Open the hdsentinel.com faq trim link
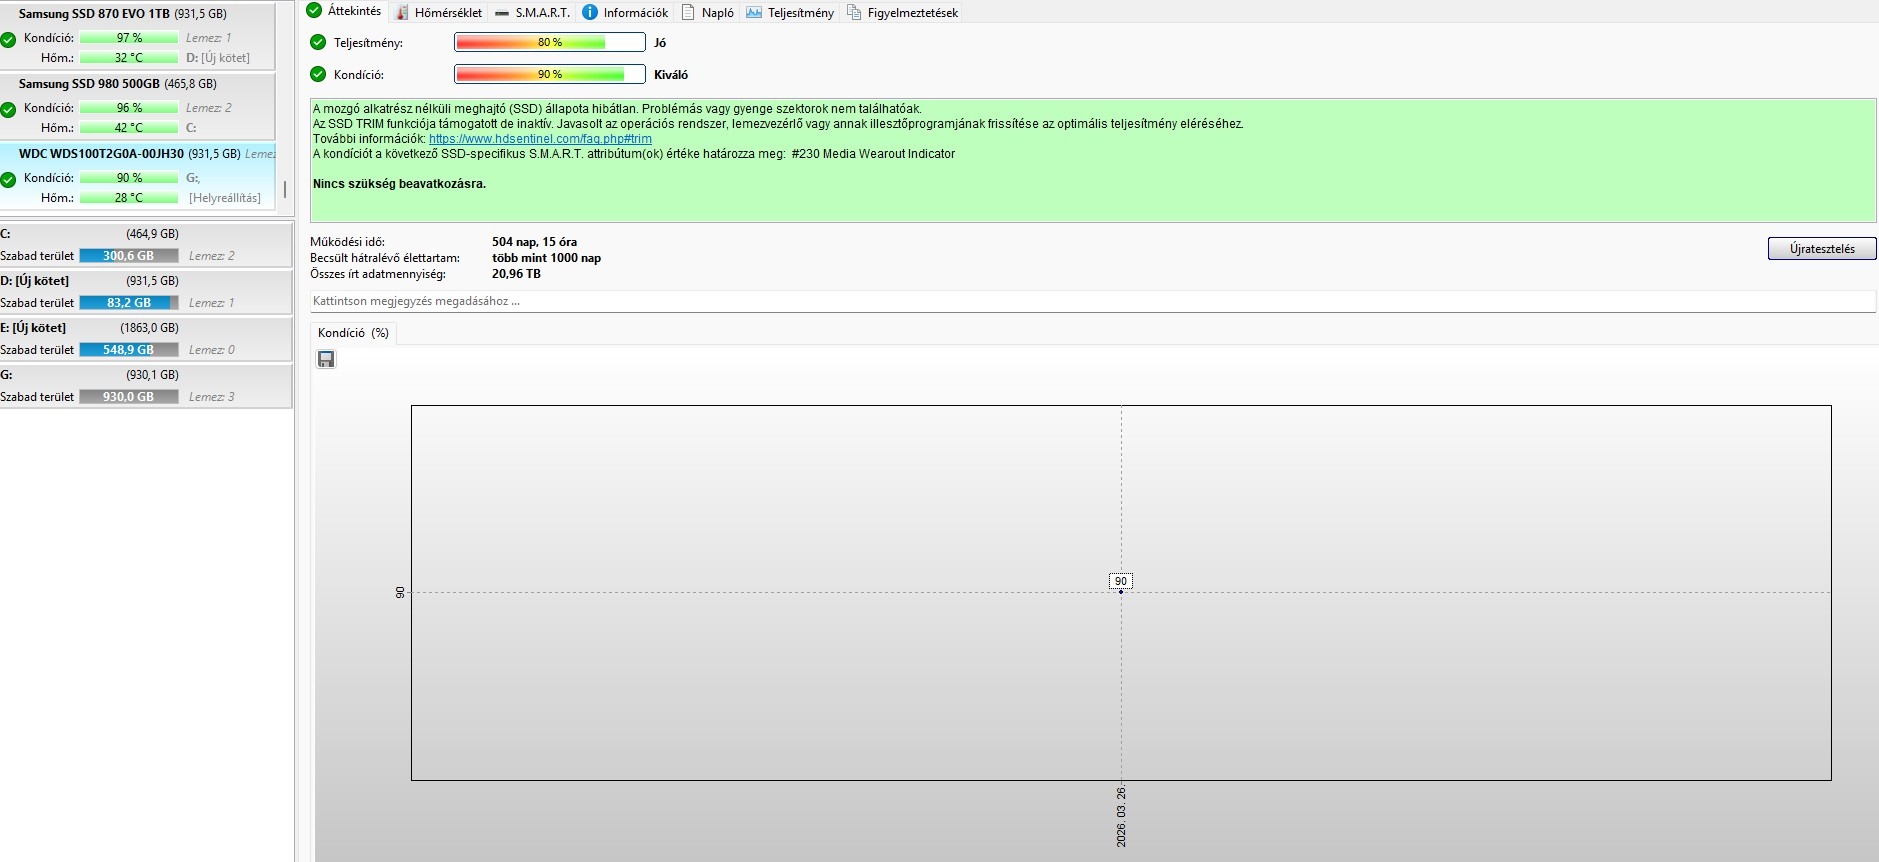The image size is (1879, 862). (x=540, y=139)
